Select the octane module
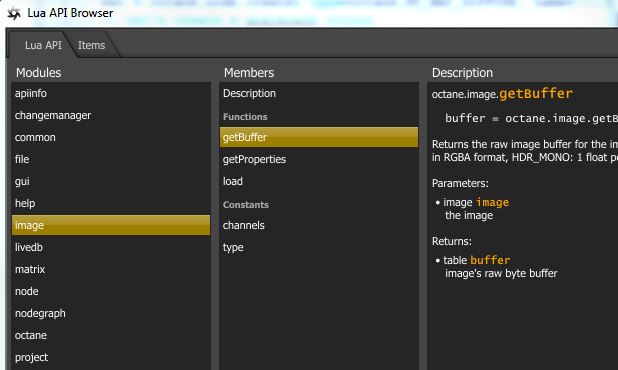Image resolution: width=618 pixels, height=370 pixels. tap(111, 335)
